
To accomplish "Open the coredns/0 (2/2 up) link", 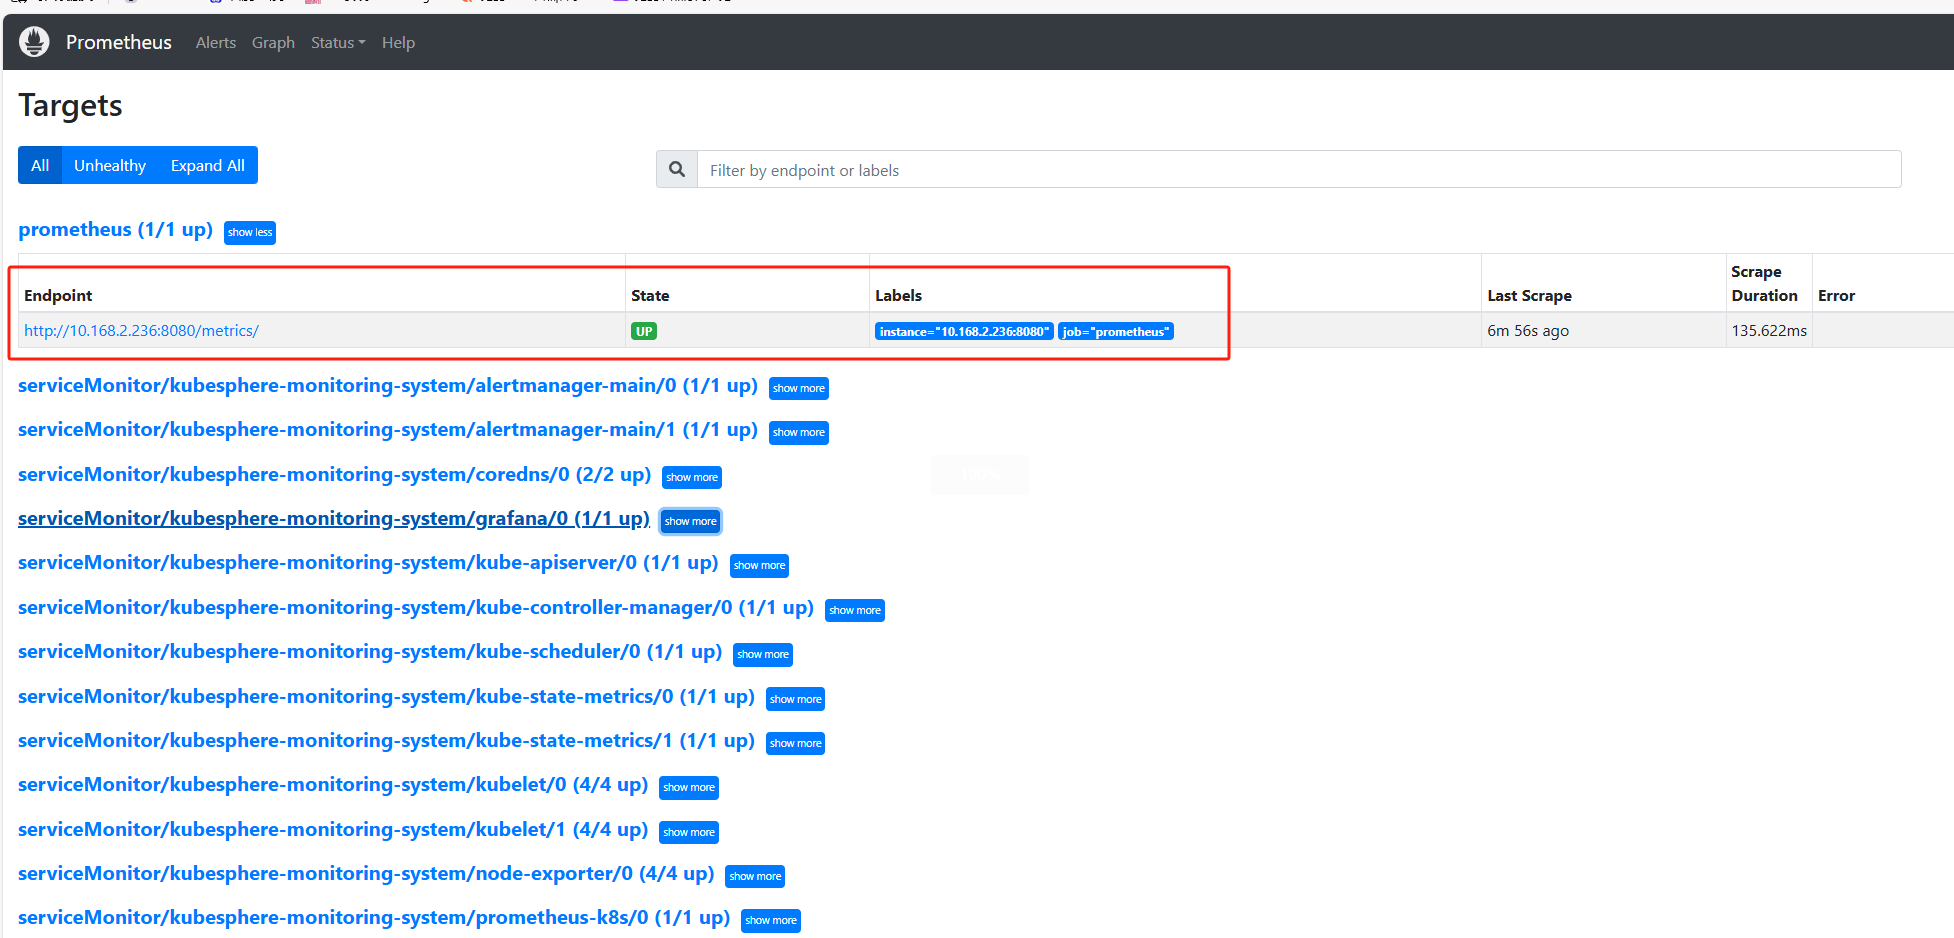I will point(335,474).
